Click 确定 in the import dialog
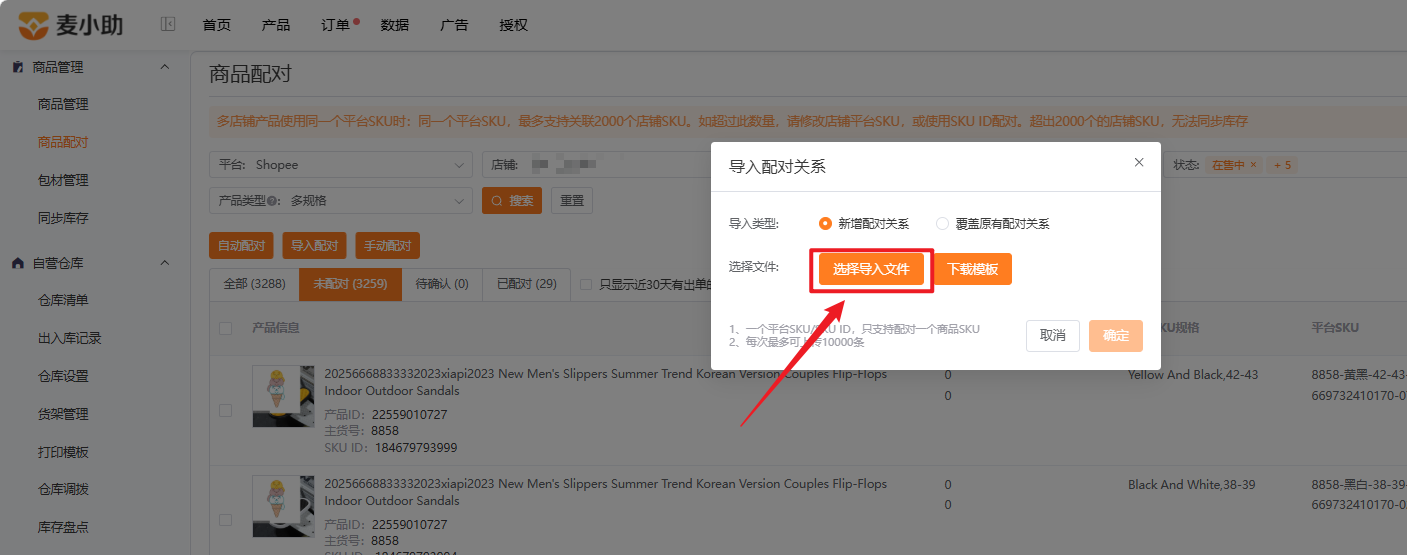1407x555 pixels. [x=1116, y=336]
